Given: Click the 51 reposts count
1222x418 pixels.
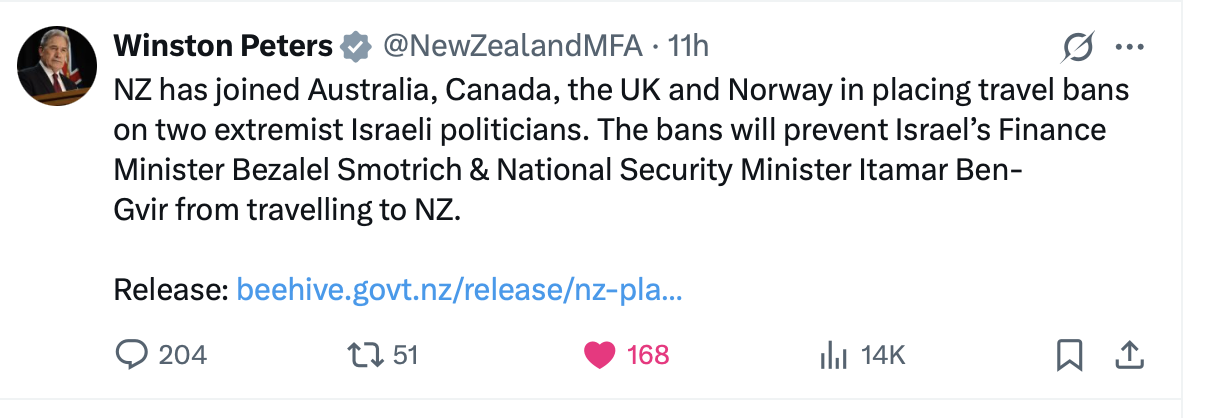Looking at the screenshot, I should [x=404, y=354].
